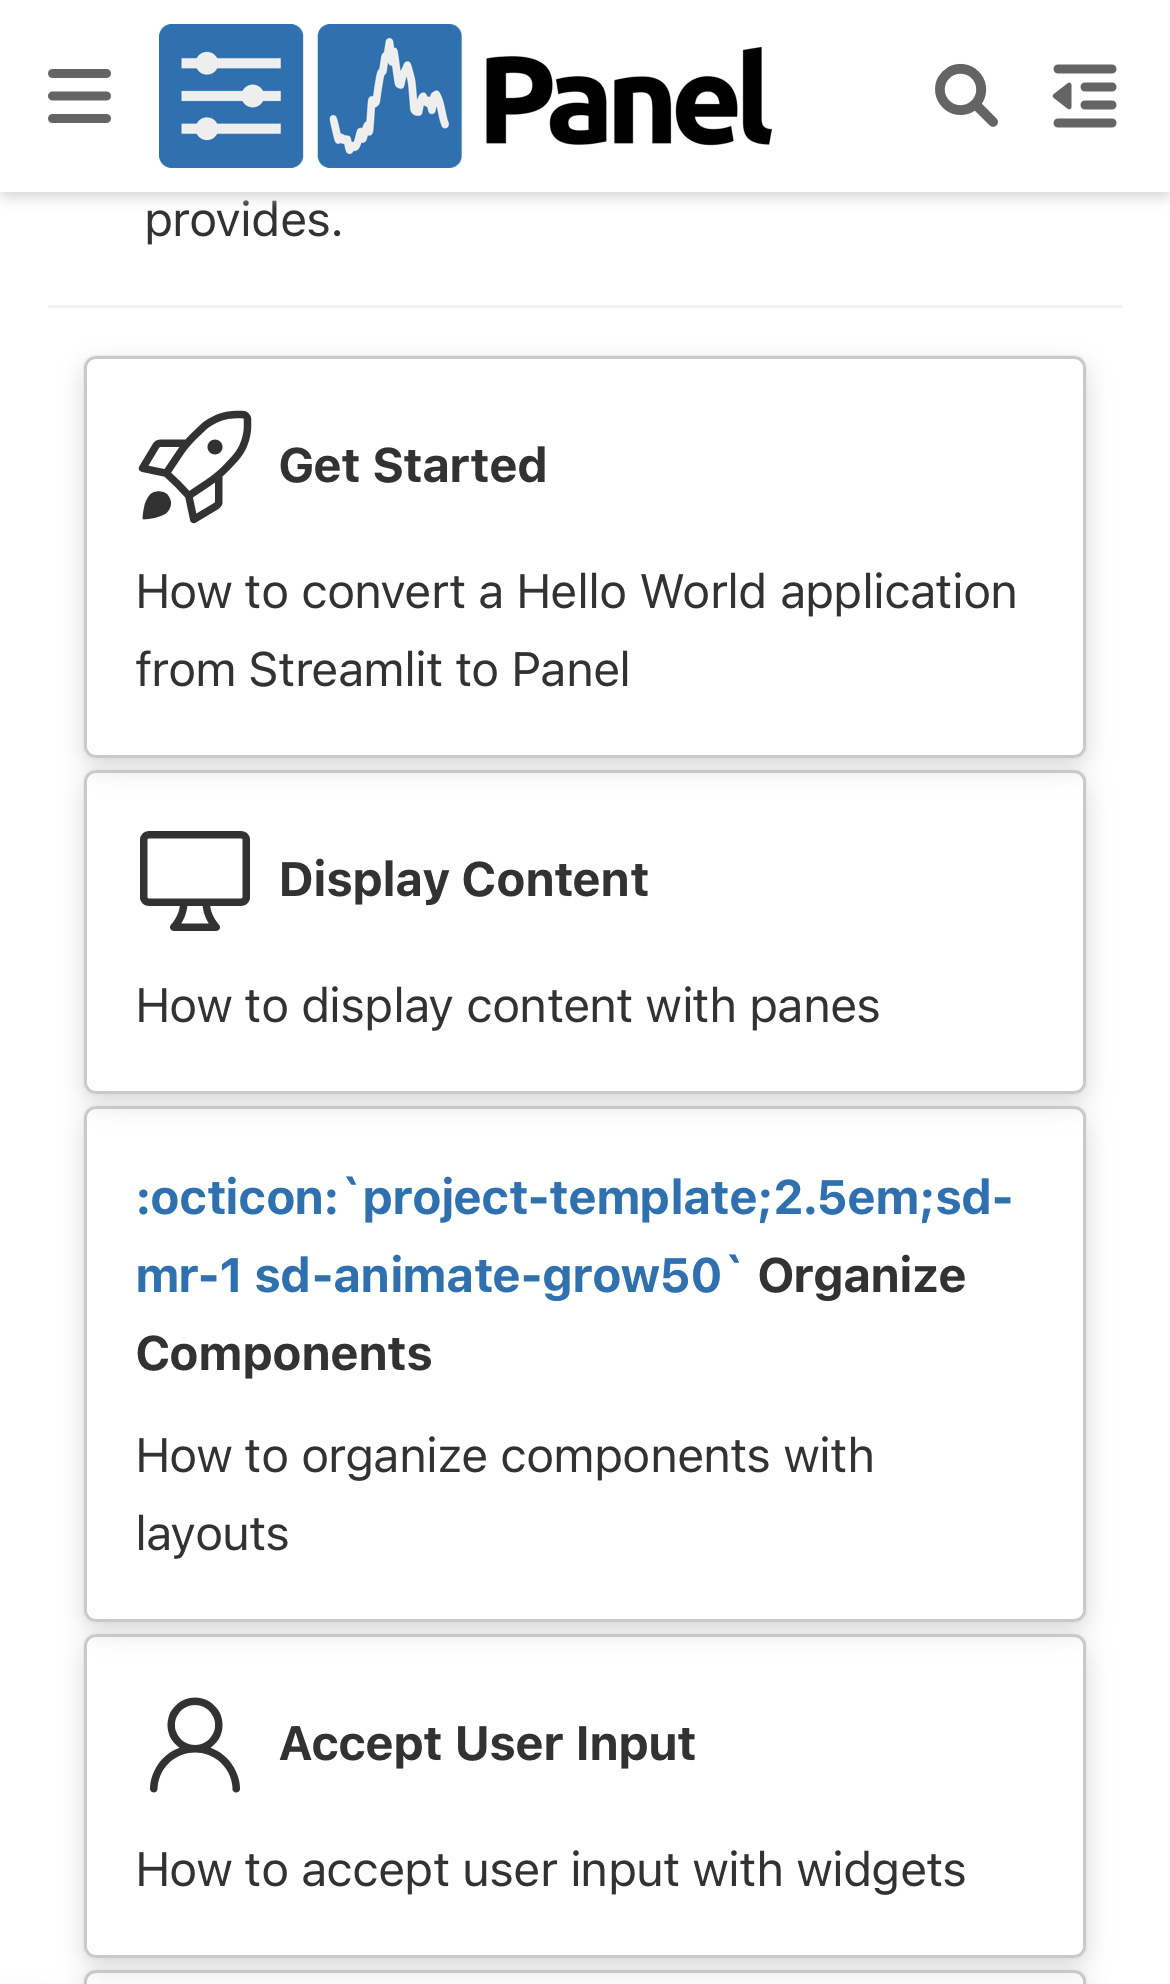Click the blue Panel line-chart logo icon
1170x1984 pixels.
388,95
